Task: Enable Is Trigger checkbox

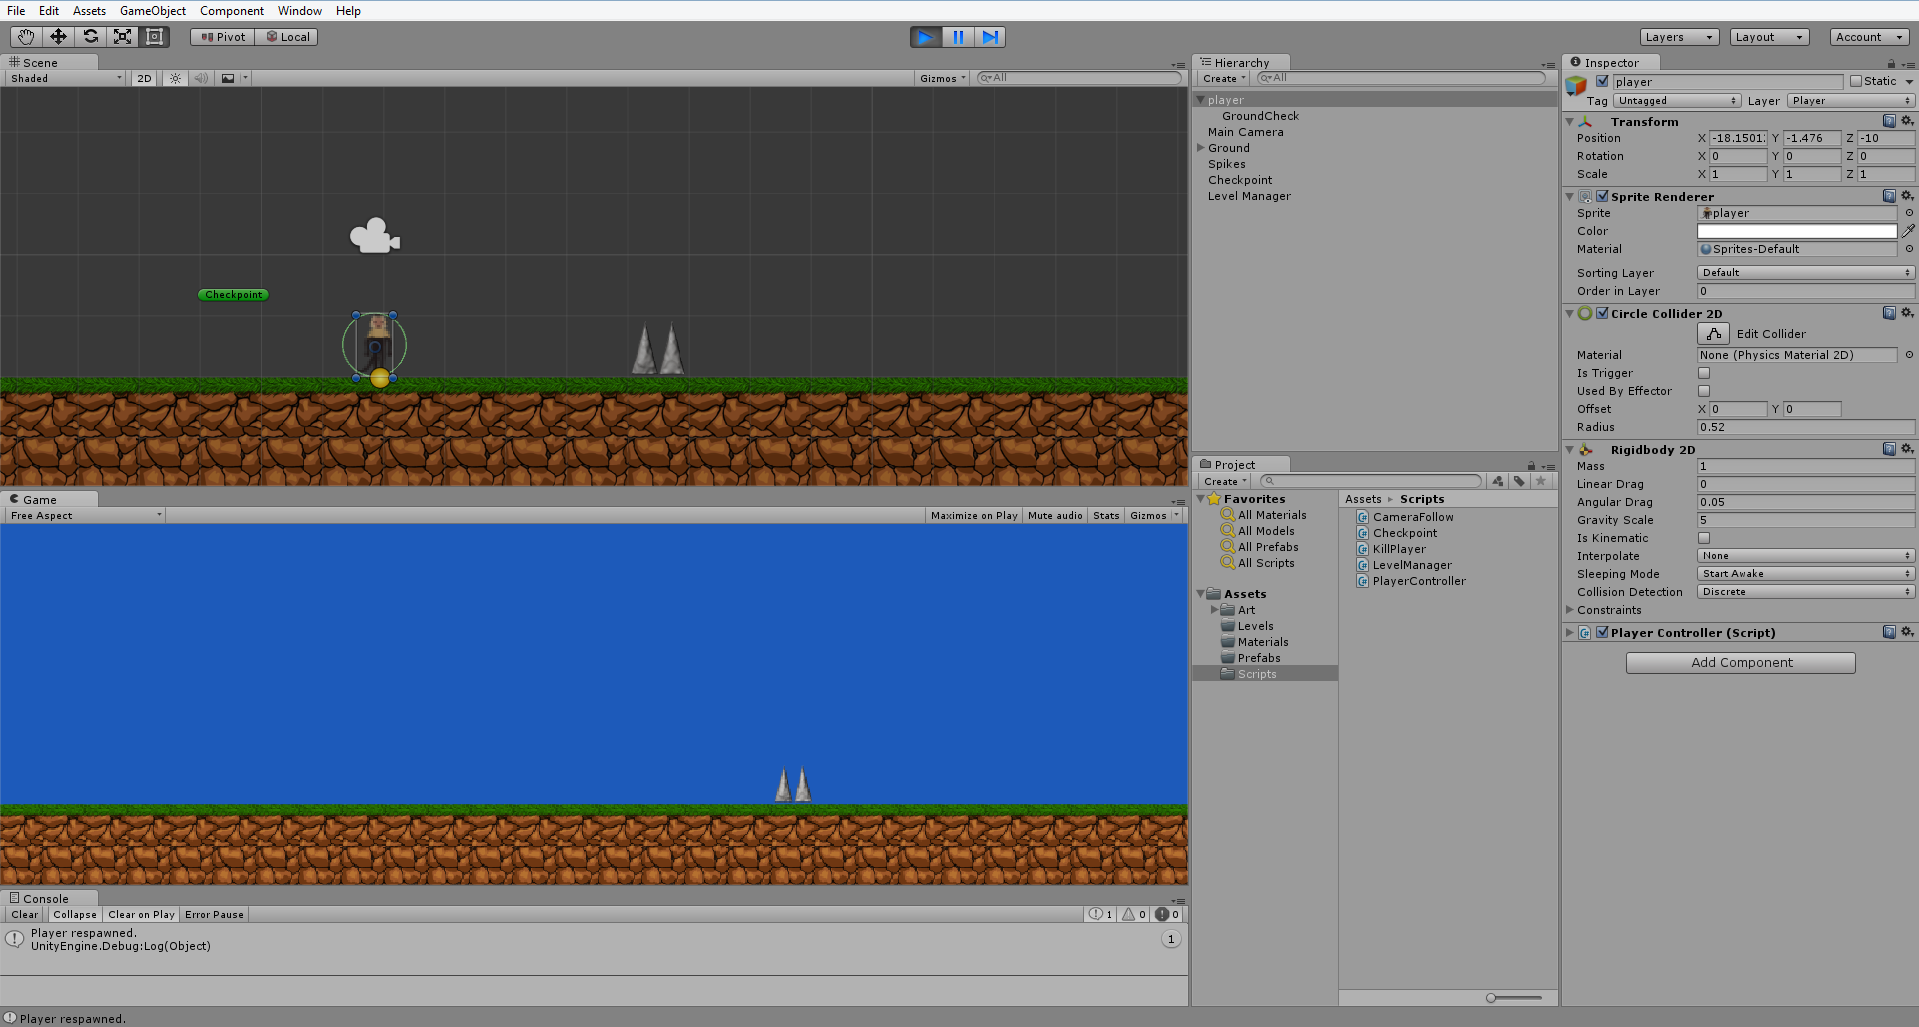Action: [1704, 373]
